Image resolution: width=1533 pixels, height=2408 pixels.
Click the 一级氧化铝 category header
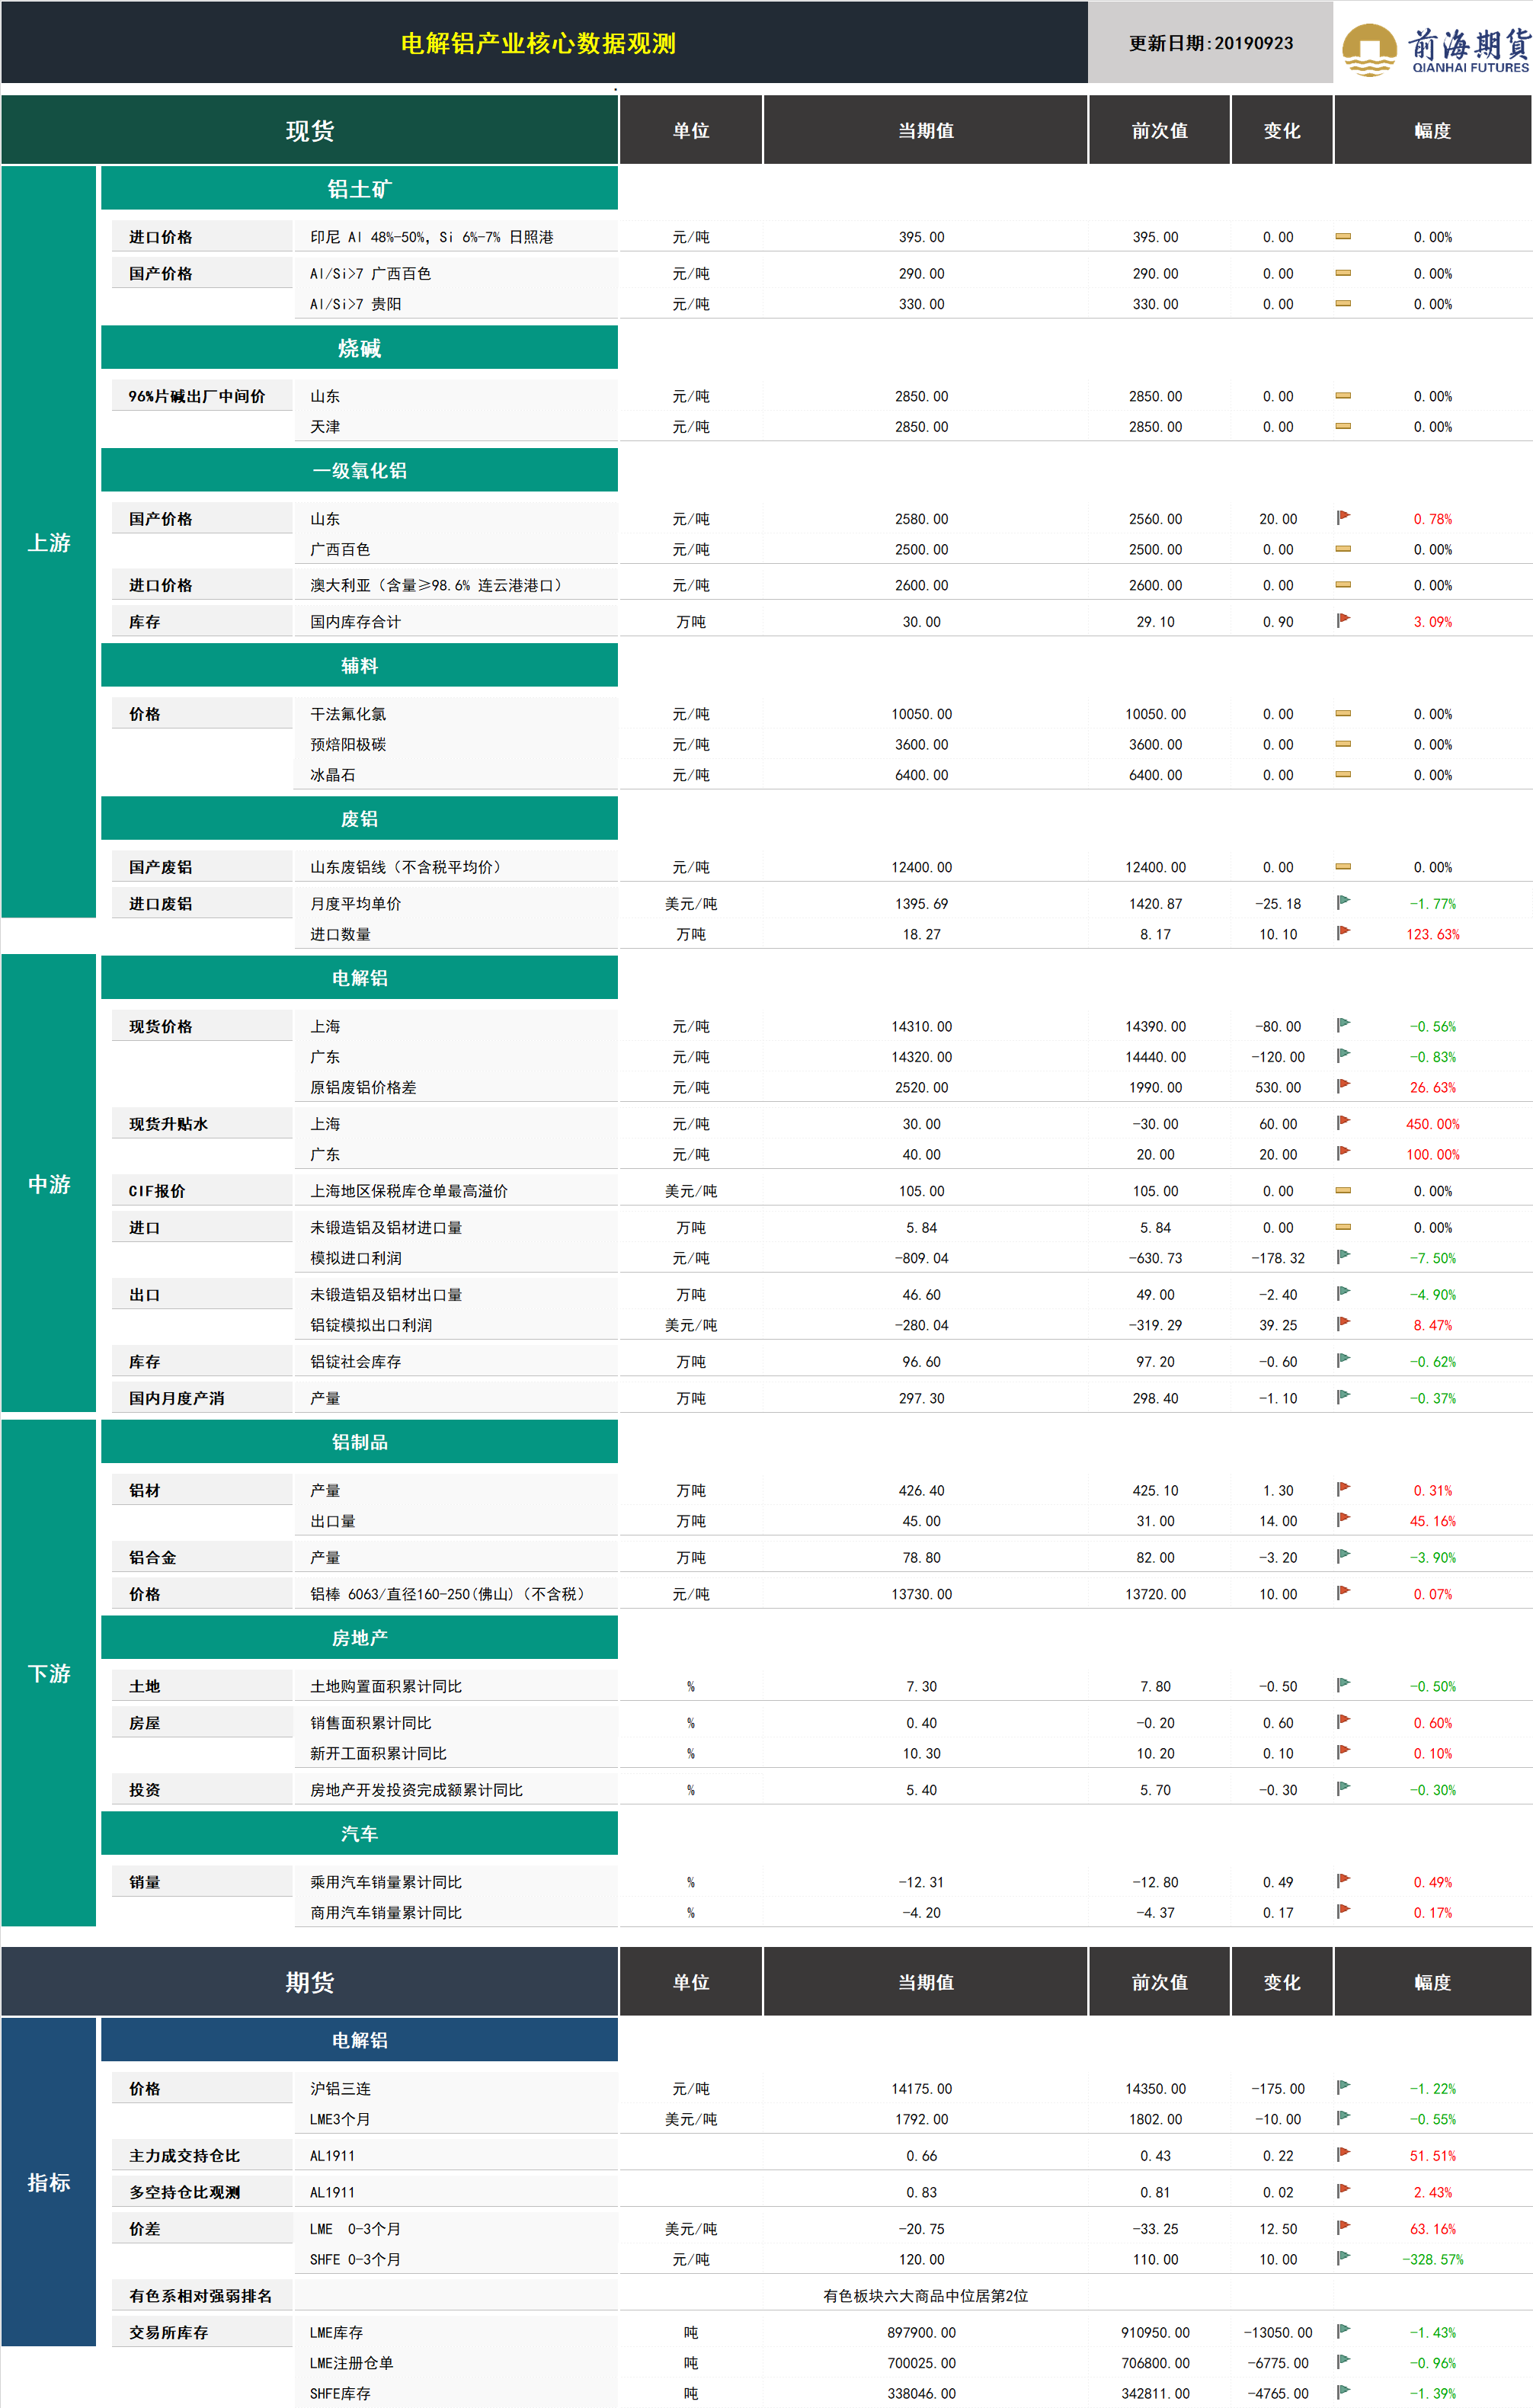click(x=359, y=471)
